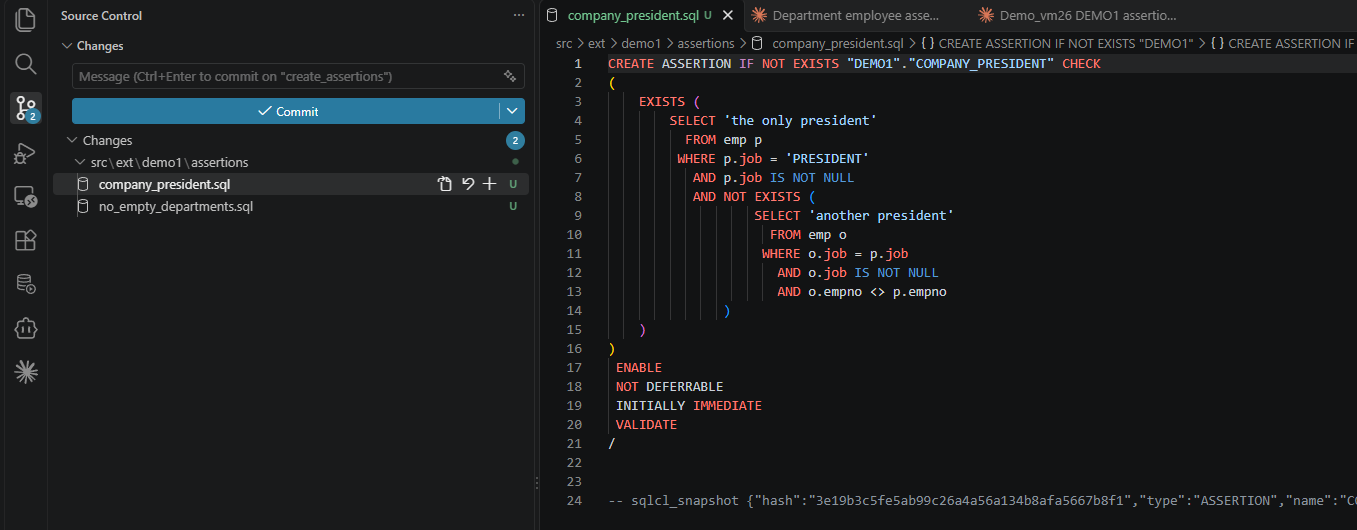Viewport: 1357px width, 530px height.
Task: Select company_president.sql in changes list
Action: point(164,184)
